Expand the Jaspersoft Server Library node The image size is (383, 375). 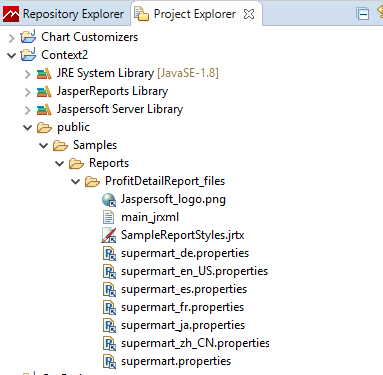tap(28, 110)
